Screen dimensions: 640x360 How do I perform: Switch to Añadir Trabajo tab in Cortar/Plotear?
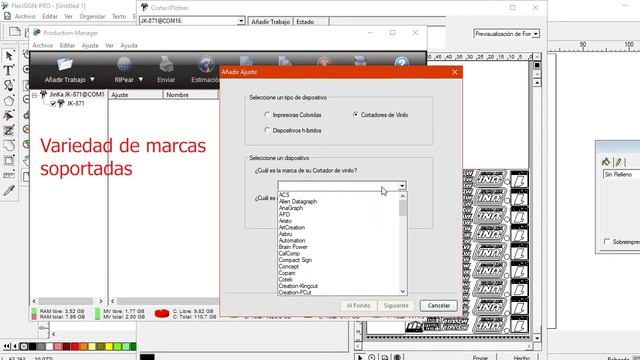271,22
